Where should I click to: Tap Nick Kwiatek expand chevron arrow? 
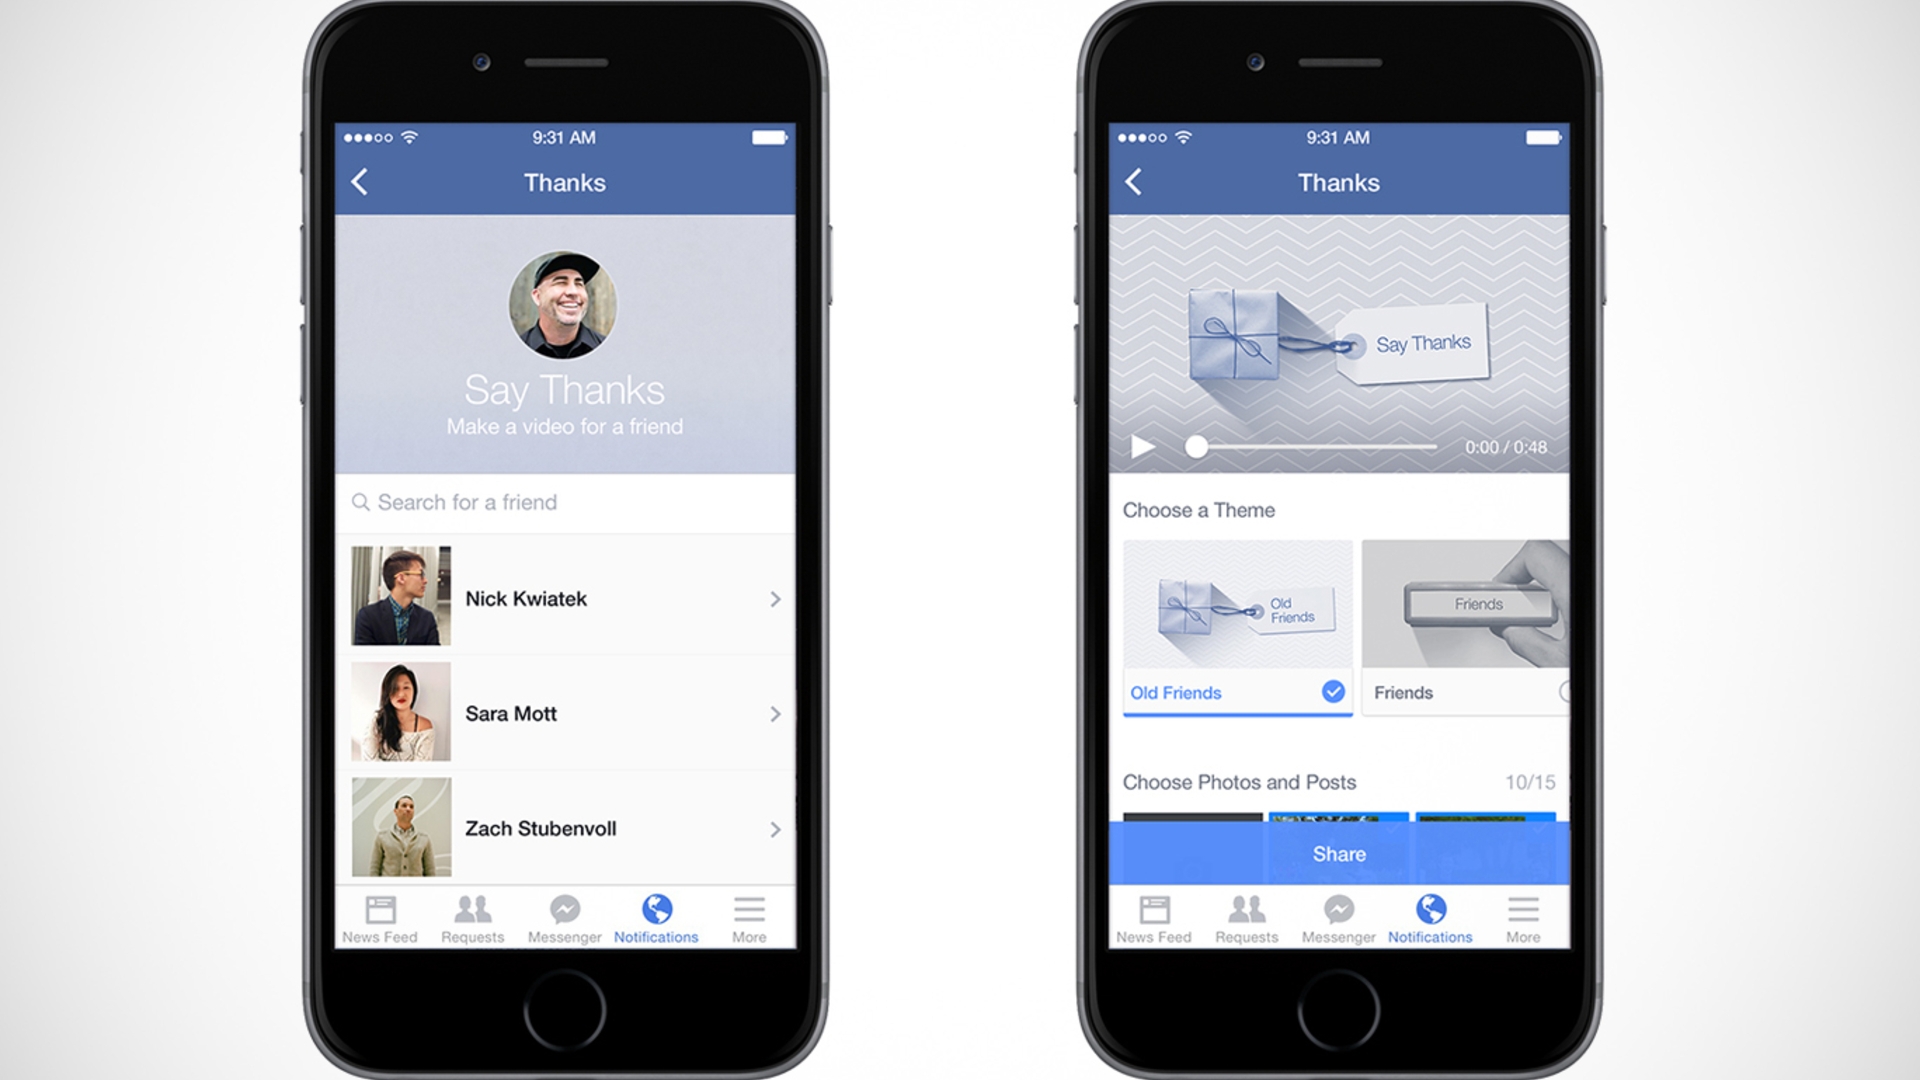coord(775,599)
